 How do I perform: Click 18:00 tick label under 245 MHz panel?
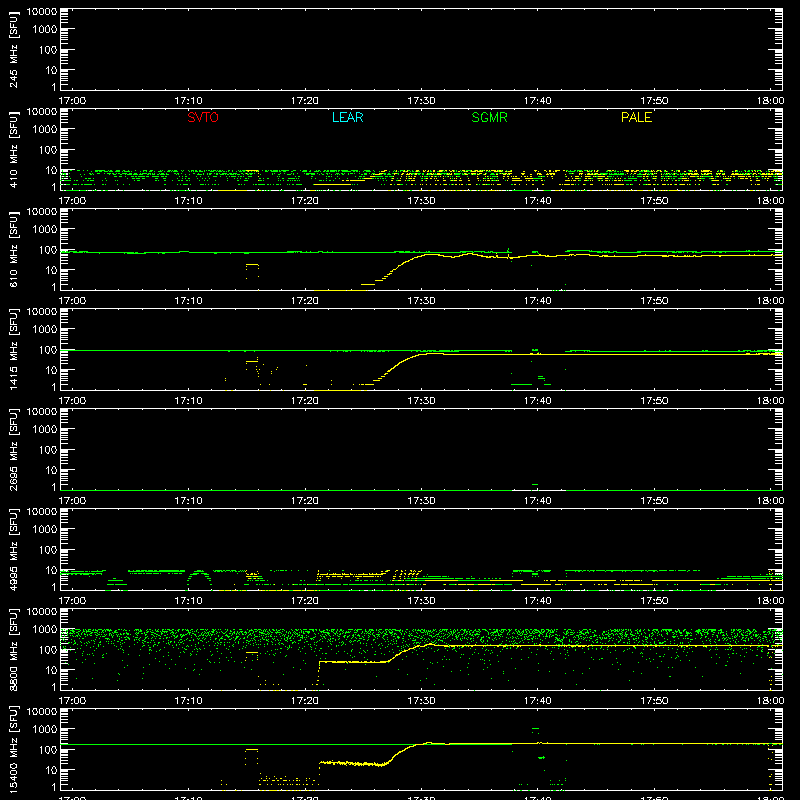[770, 101]
